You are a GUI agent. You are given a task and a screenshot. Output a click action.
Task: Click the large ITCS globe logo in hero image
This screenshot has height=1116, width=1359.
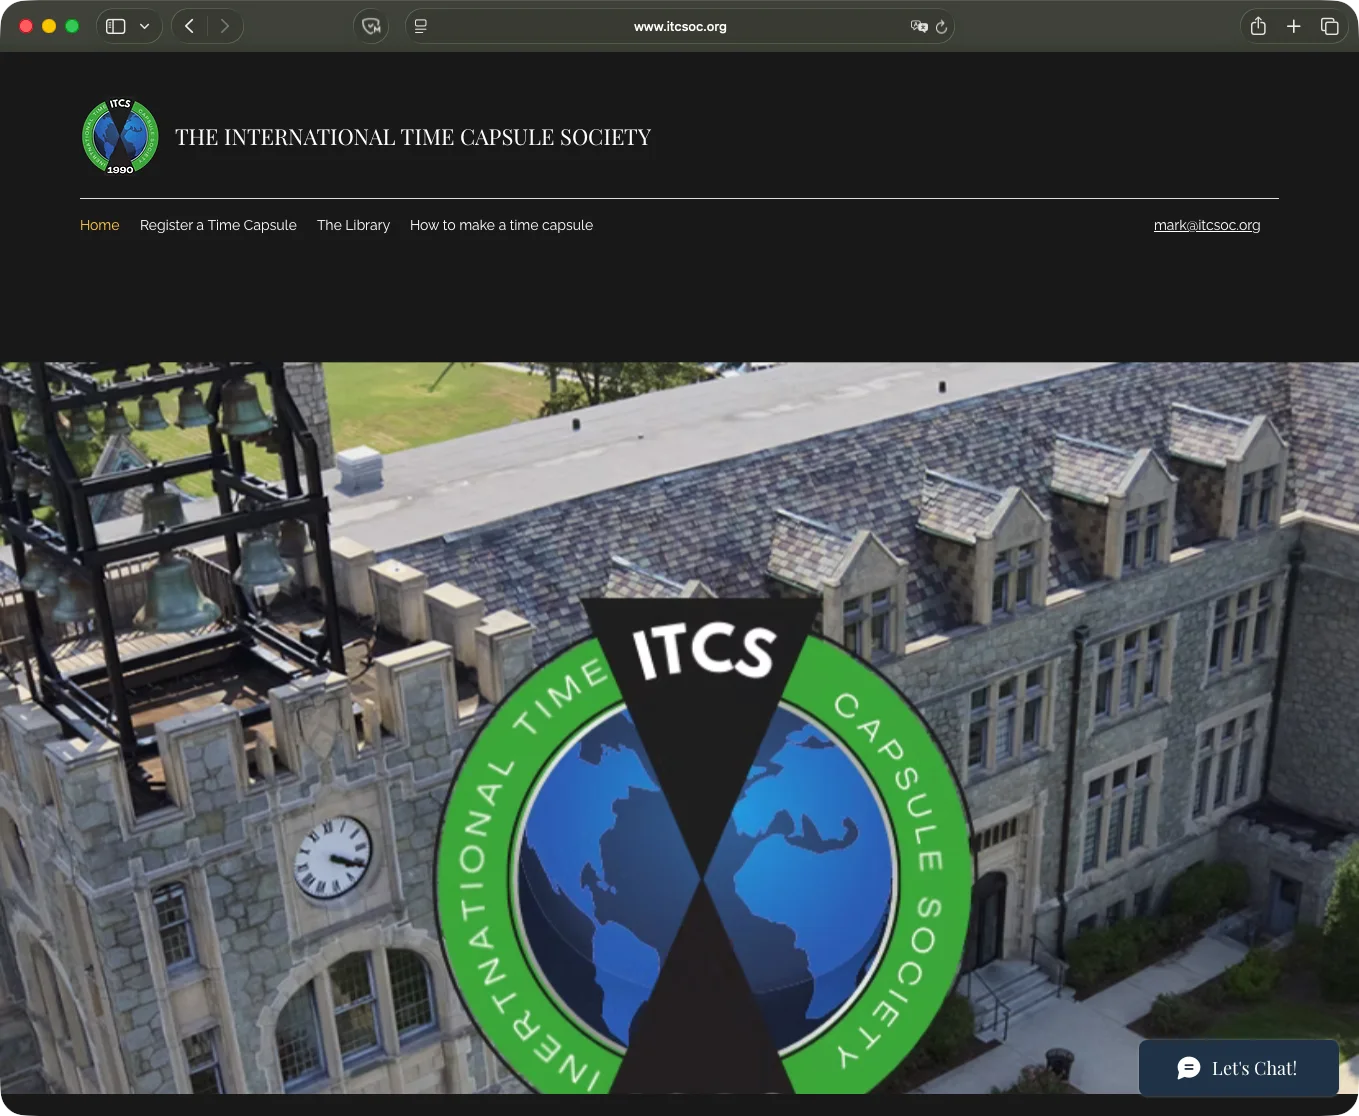coord(704,845)
